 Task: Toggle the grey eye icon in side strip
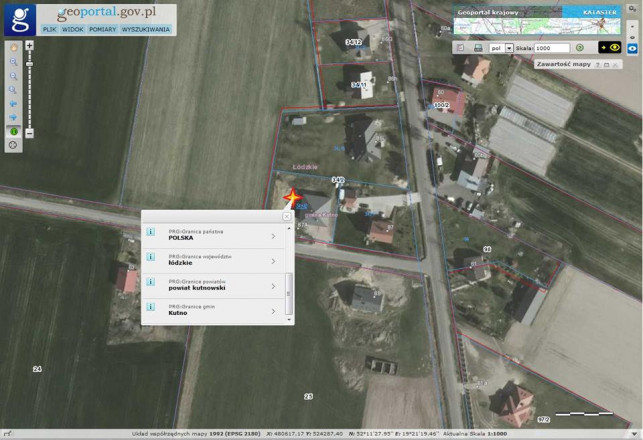click(632, 37)
